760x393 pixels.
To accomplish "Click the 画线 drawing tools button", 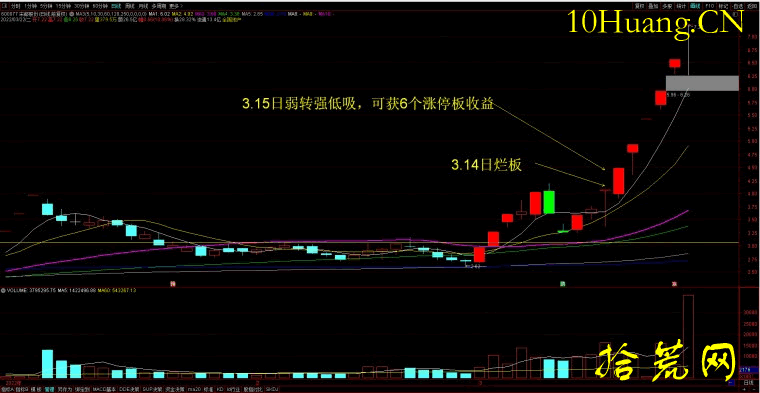I will click(695, 6).
